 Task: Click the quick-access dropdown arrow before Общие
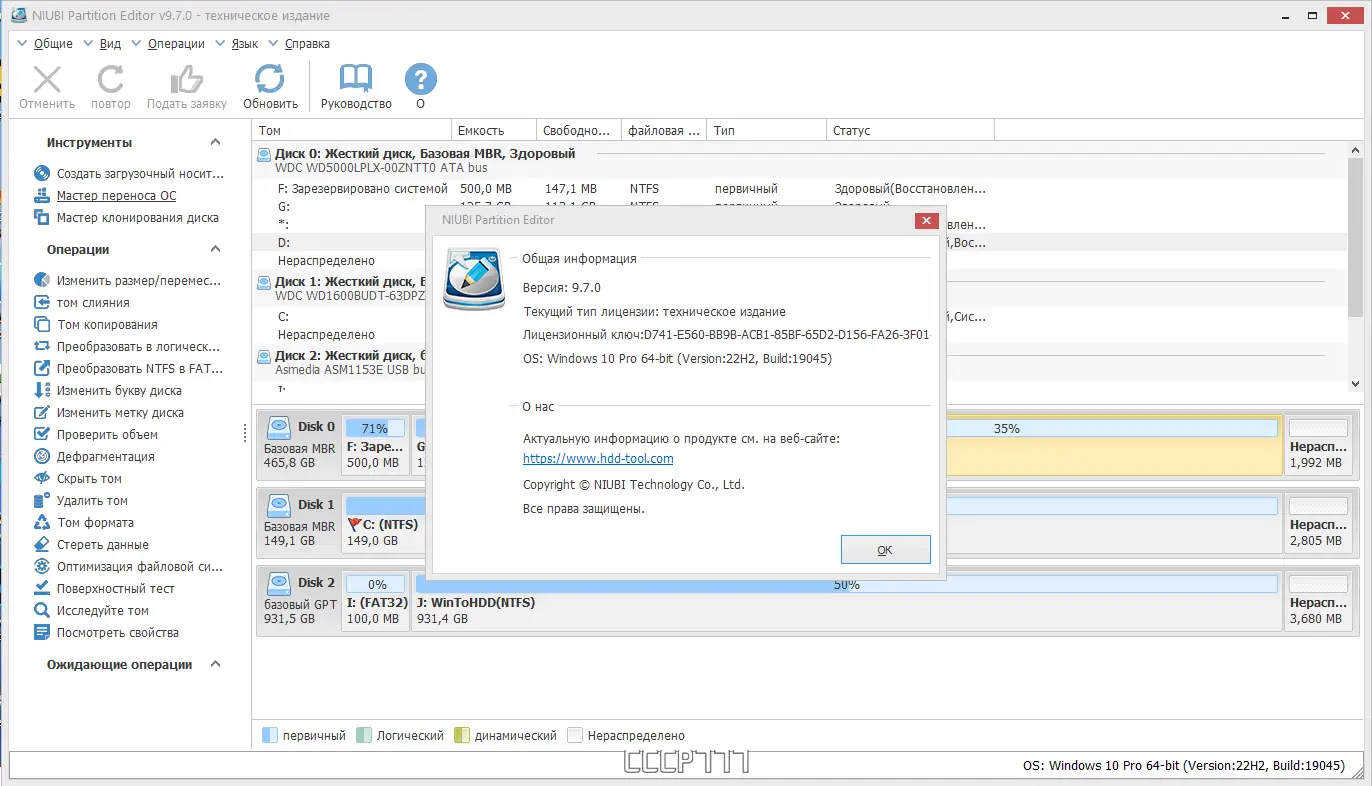[21, 44]
